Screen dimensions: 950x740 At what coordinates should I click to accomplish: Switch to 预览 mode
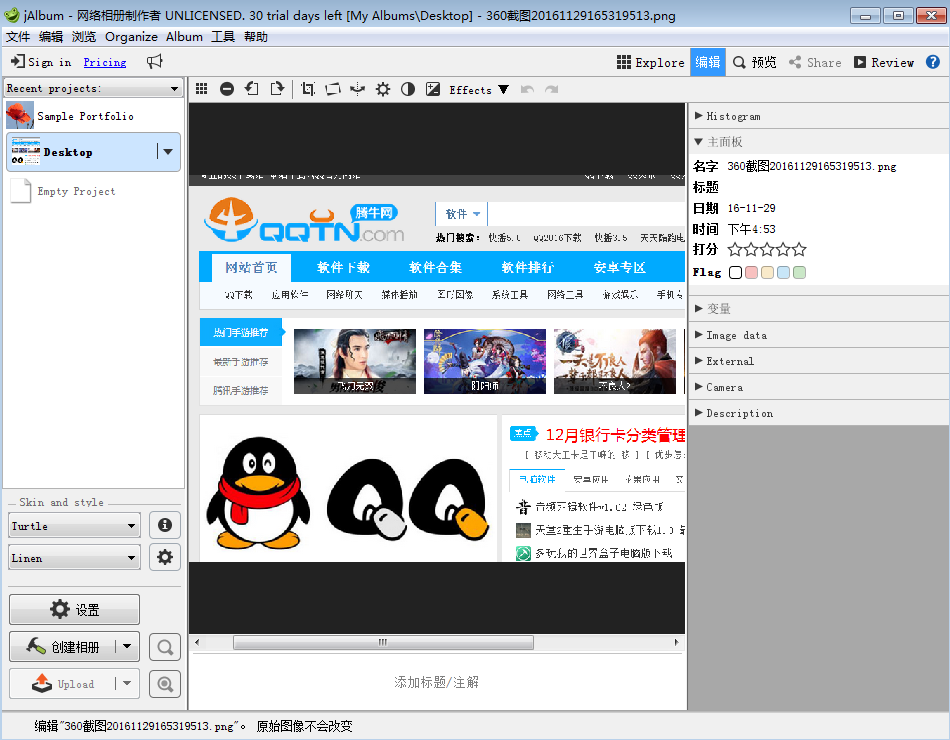pyautogui.click(x=755, y=62)
